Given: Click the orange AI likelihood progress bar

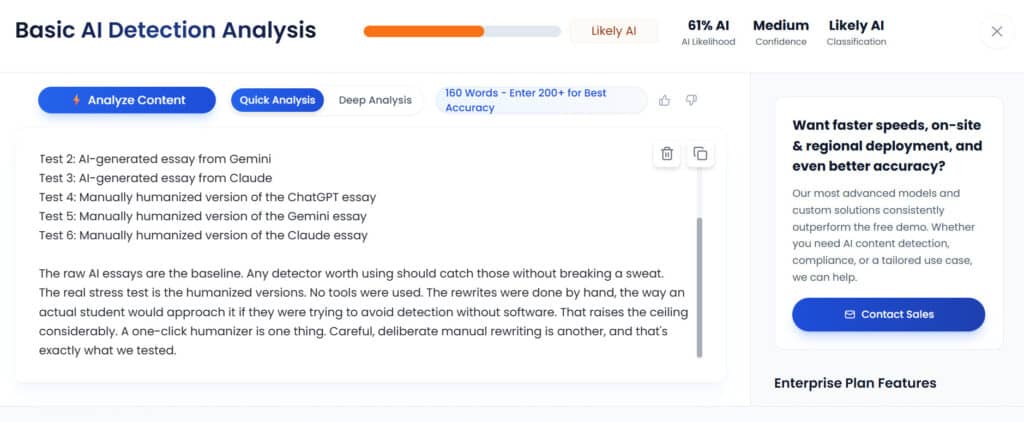Looking at the screenshot, I should click(x=424, y=31).
